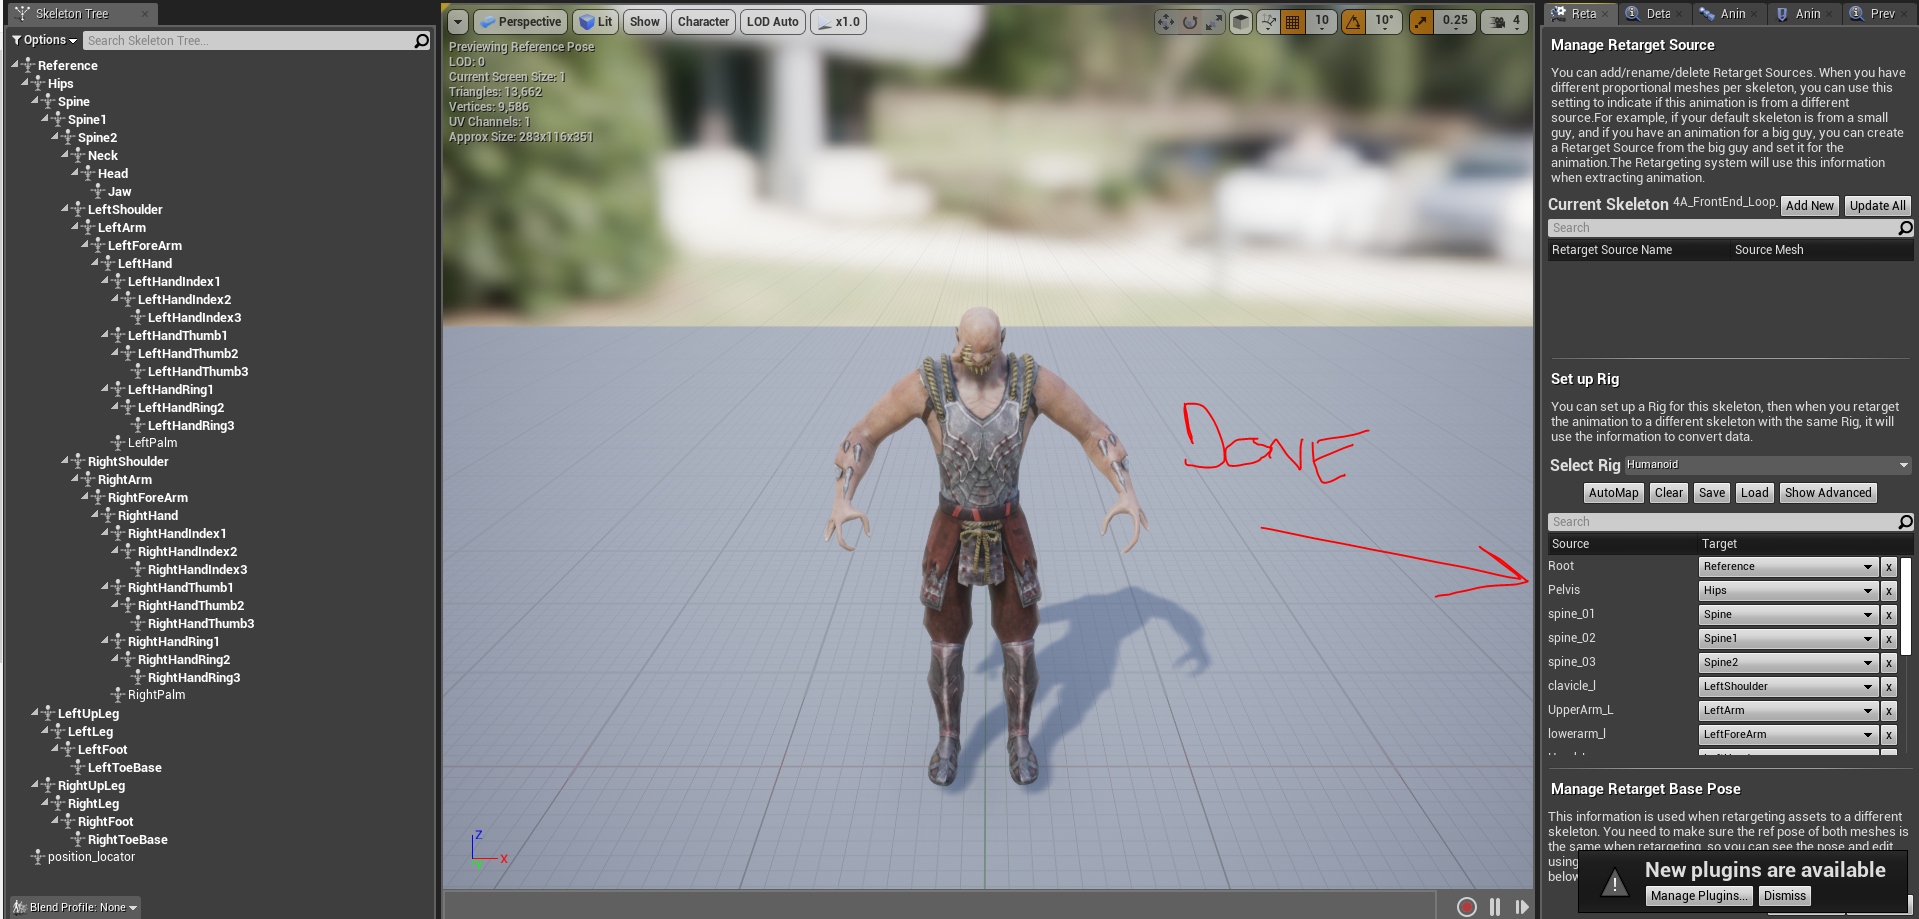Switch to the Reta (Retarget Manager) tab
The height and width of the screenshot is (919, 1919).
(x=1580, y=14)
